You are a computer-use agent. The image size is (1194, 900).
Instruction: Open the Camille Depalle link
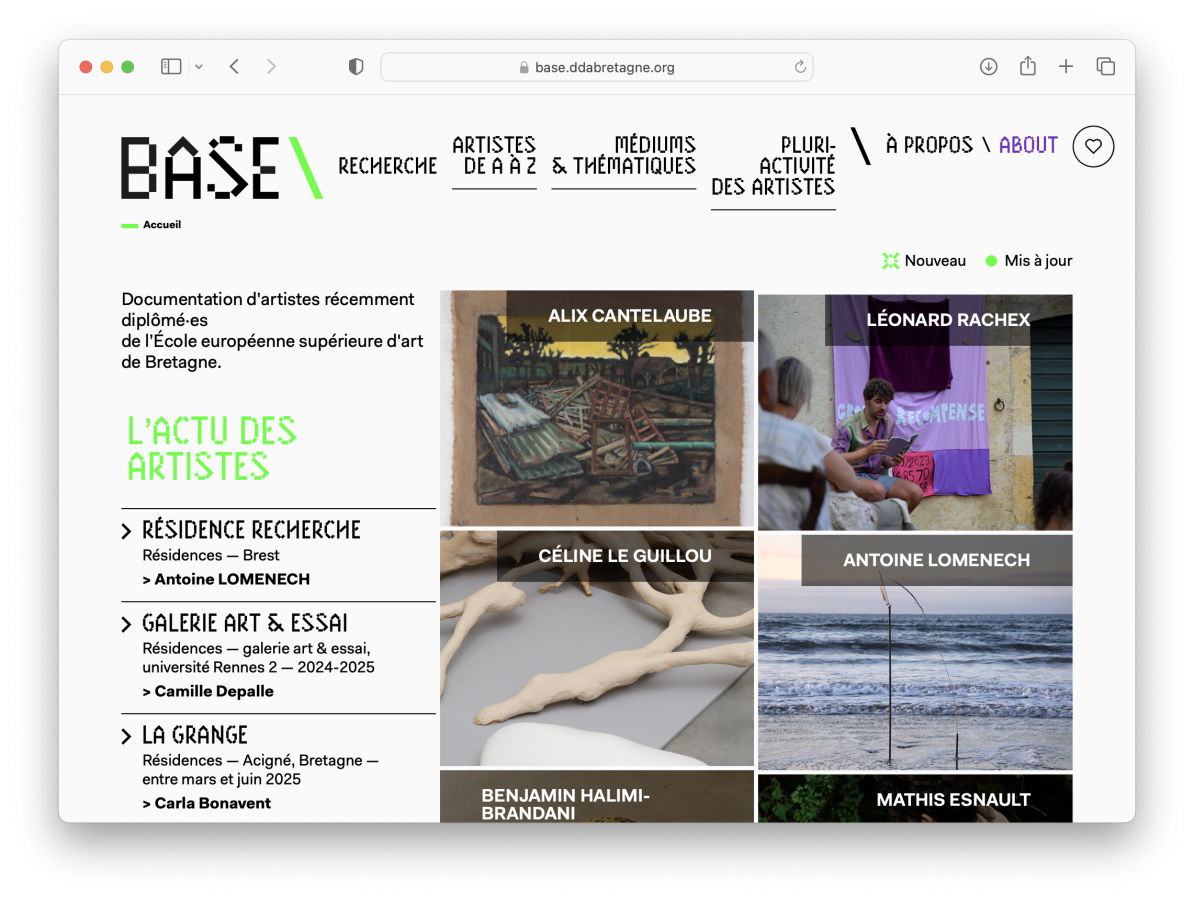click(x=213, y=691)
